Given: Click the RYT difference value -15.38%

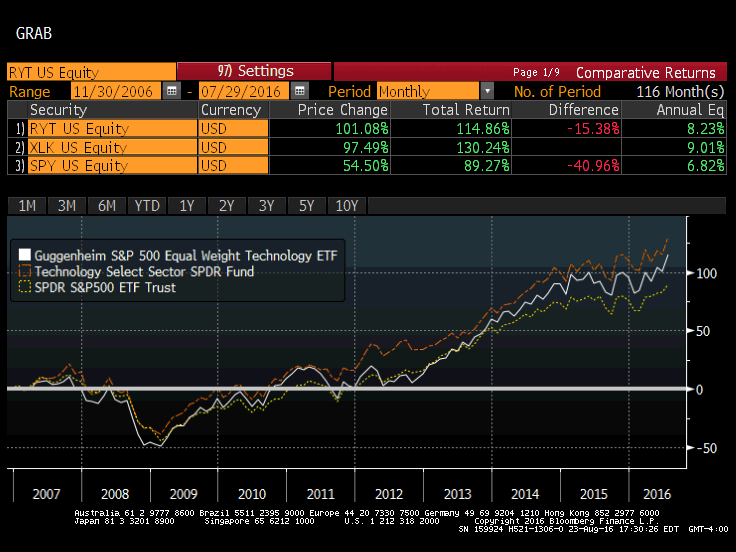Looking at the screenshot, I should point(593,128).
